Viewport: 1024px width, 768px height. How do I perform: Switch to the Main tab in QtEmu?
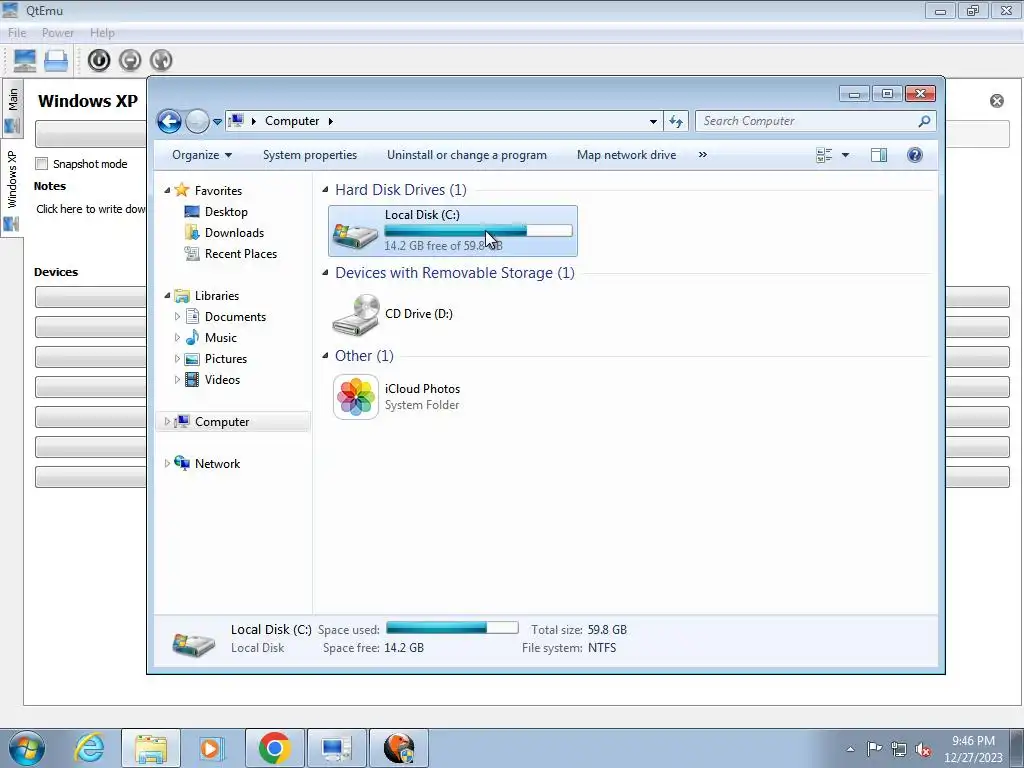12,110
